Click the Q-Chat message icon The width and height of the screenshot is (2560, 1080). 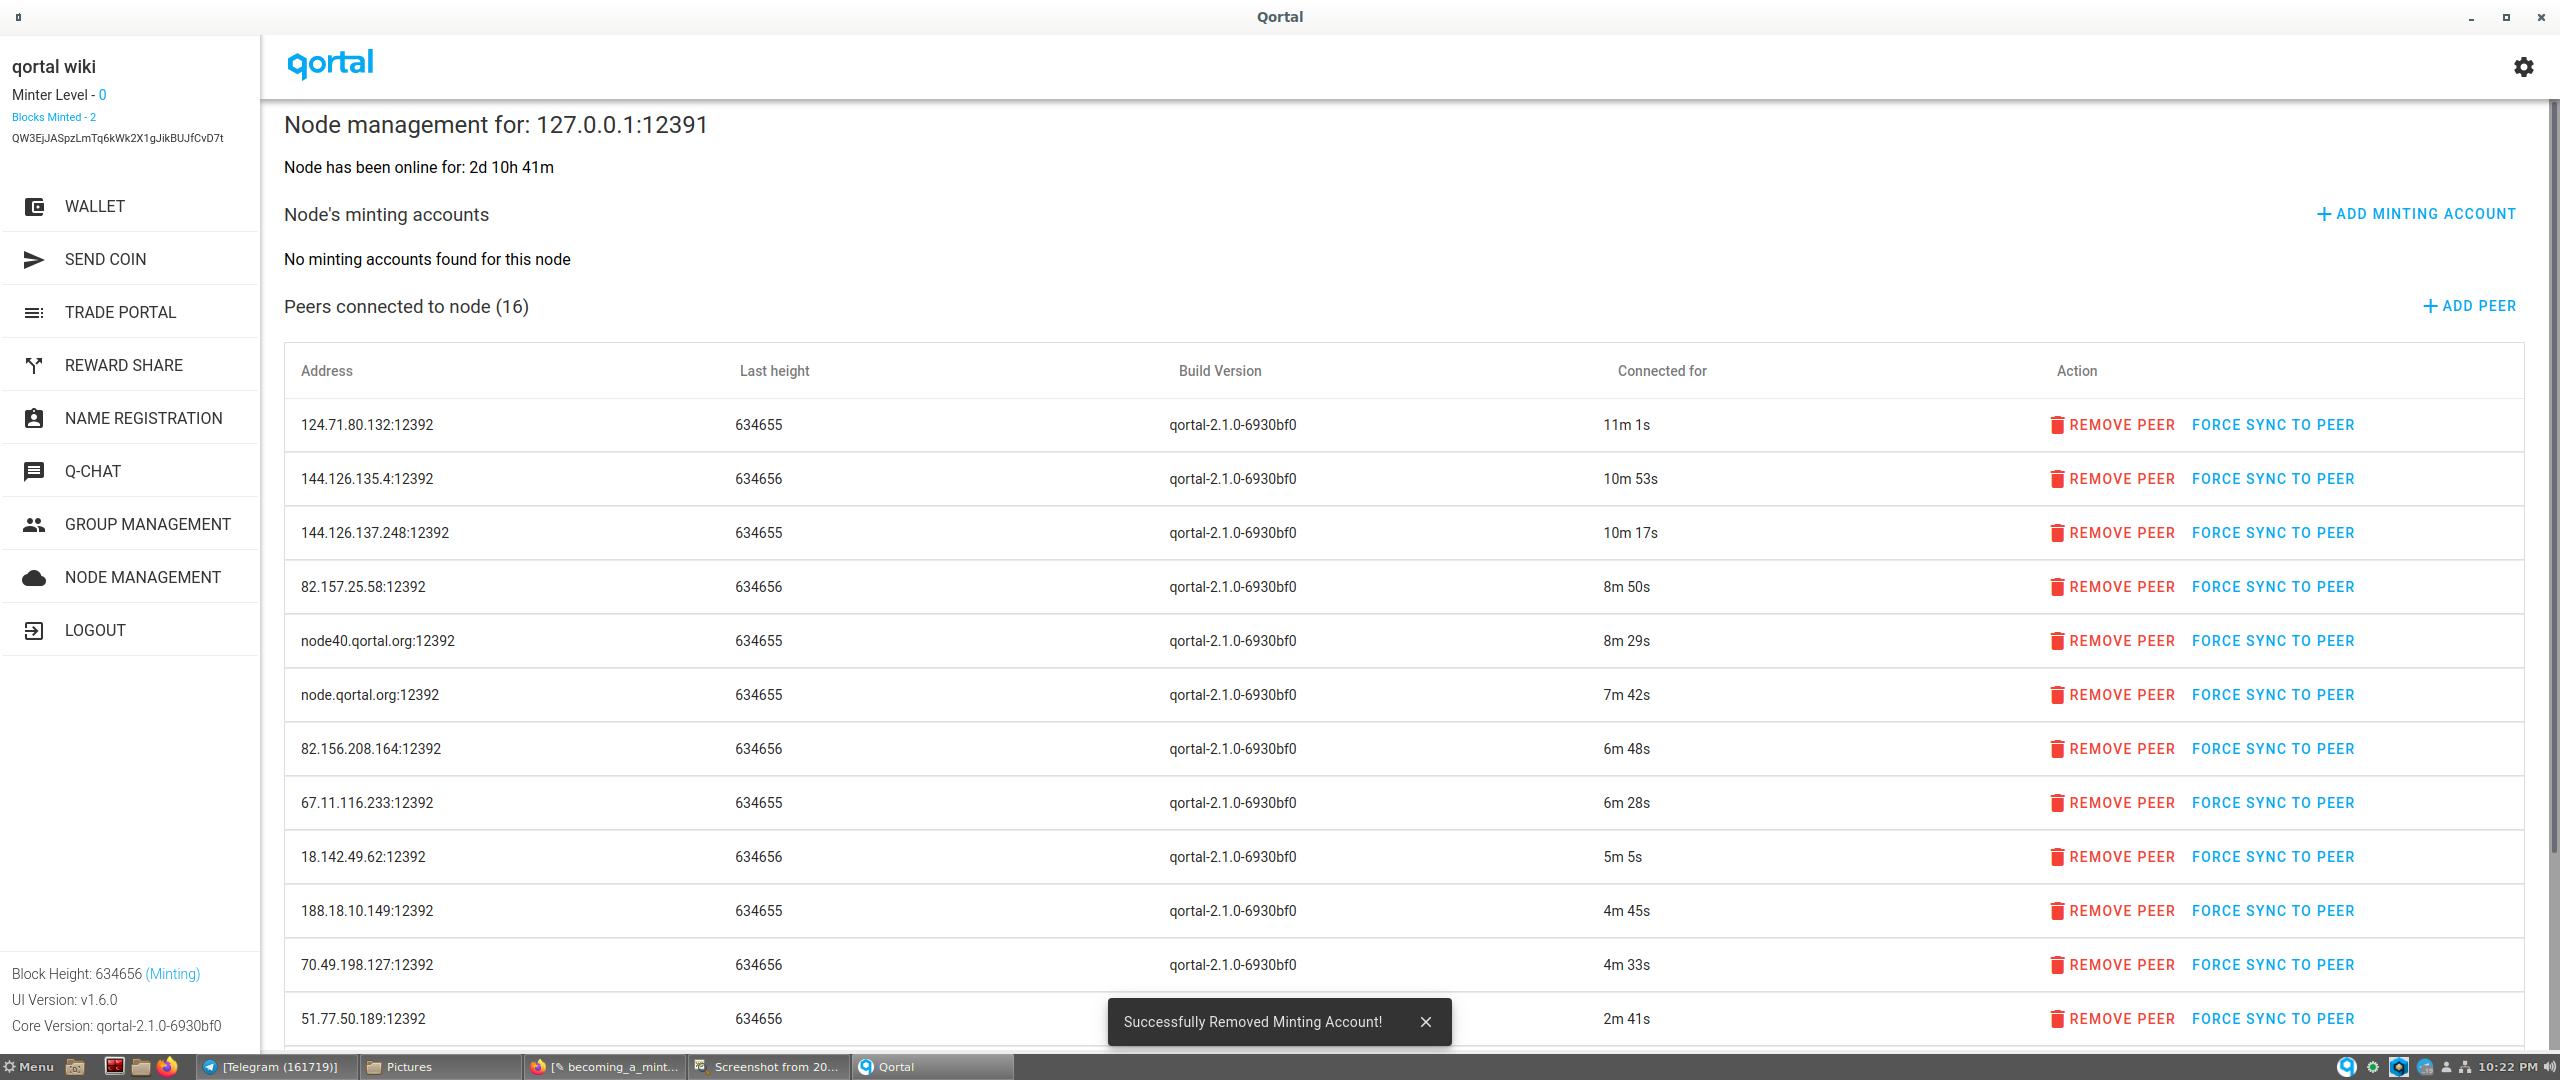click(34, 472)
